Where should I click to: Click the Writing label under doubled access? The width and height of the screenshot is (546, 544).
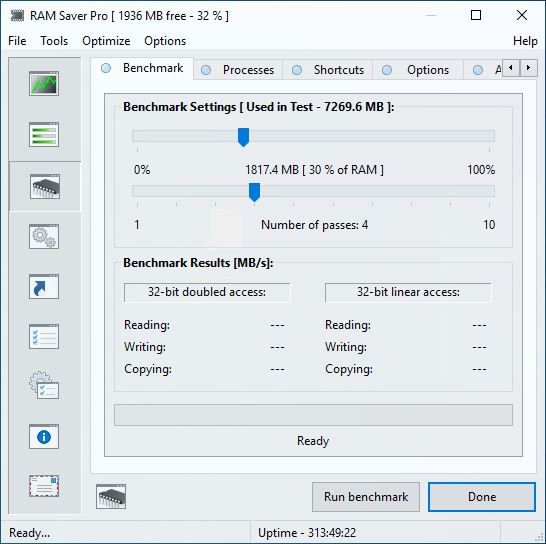(145, 347)
